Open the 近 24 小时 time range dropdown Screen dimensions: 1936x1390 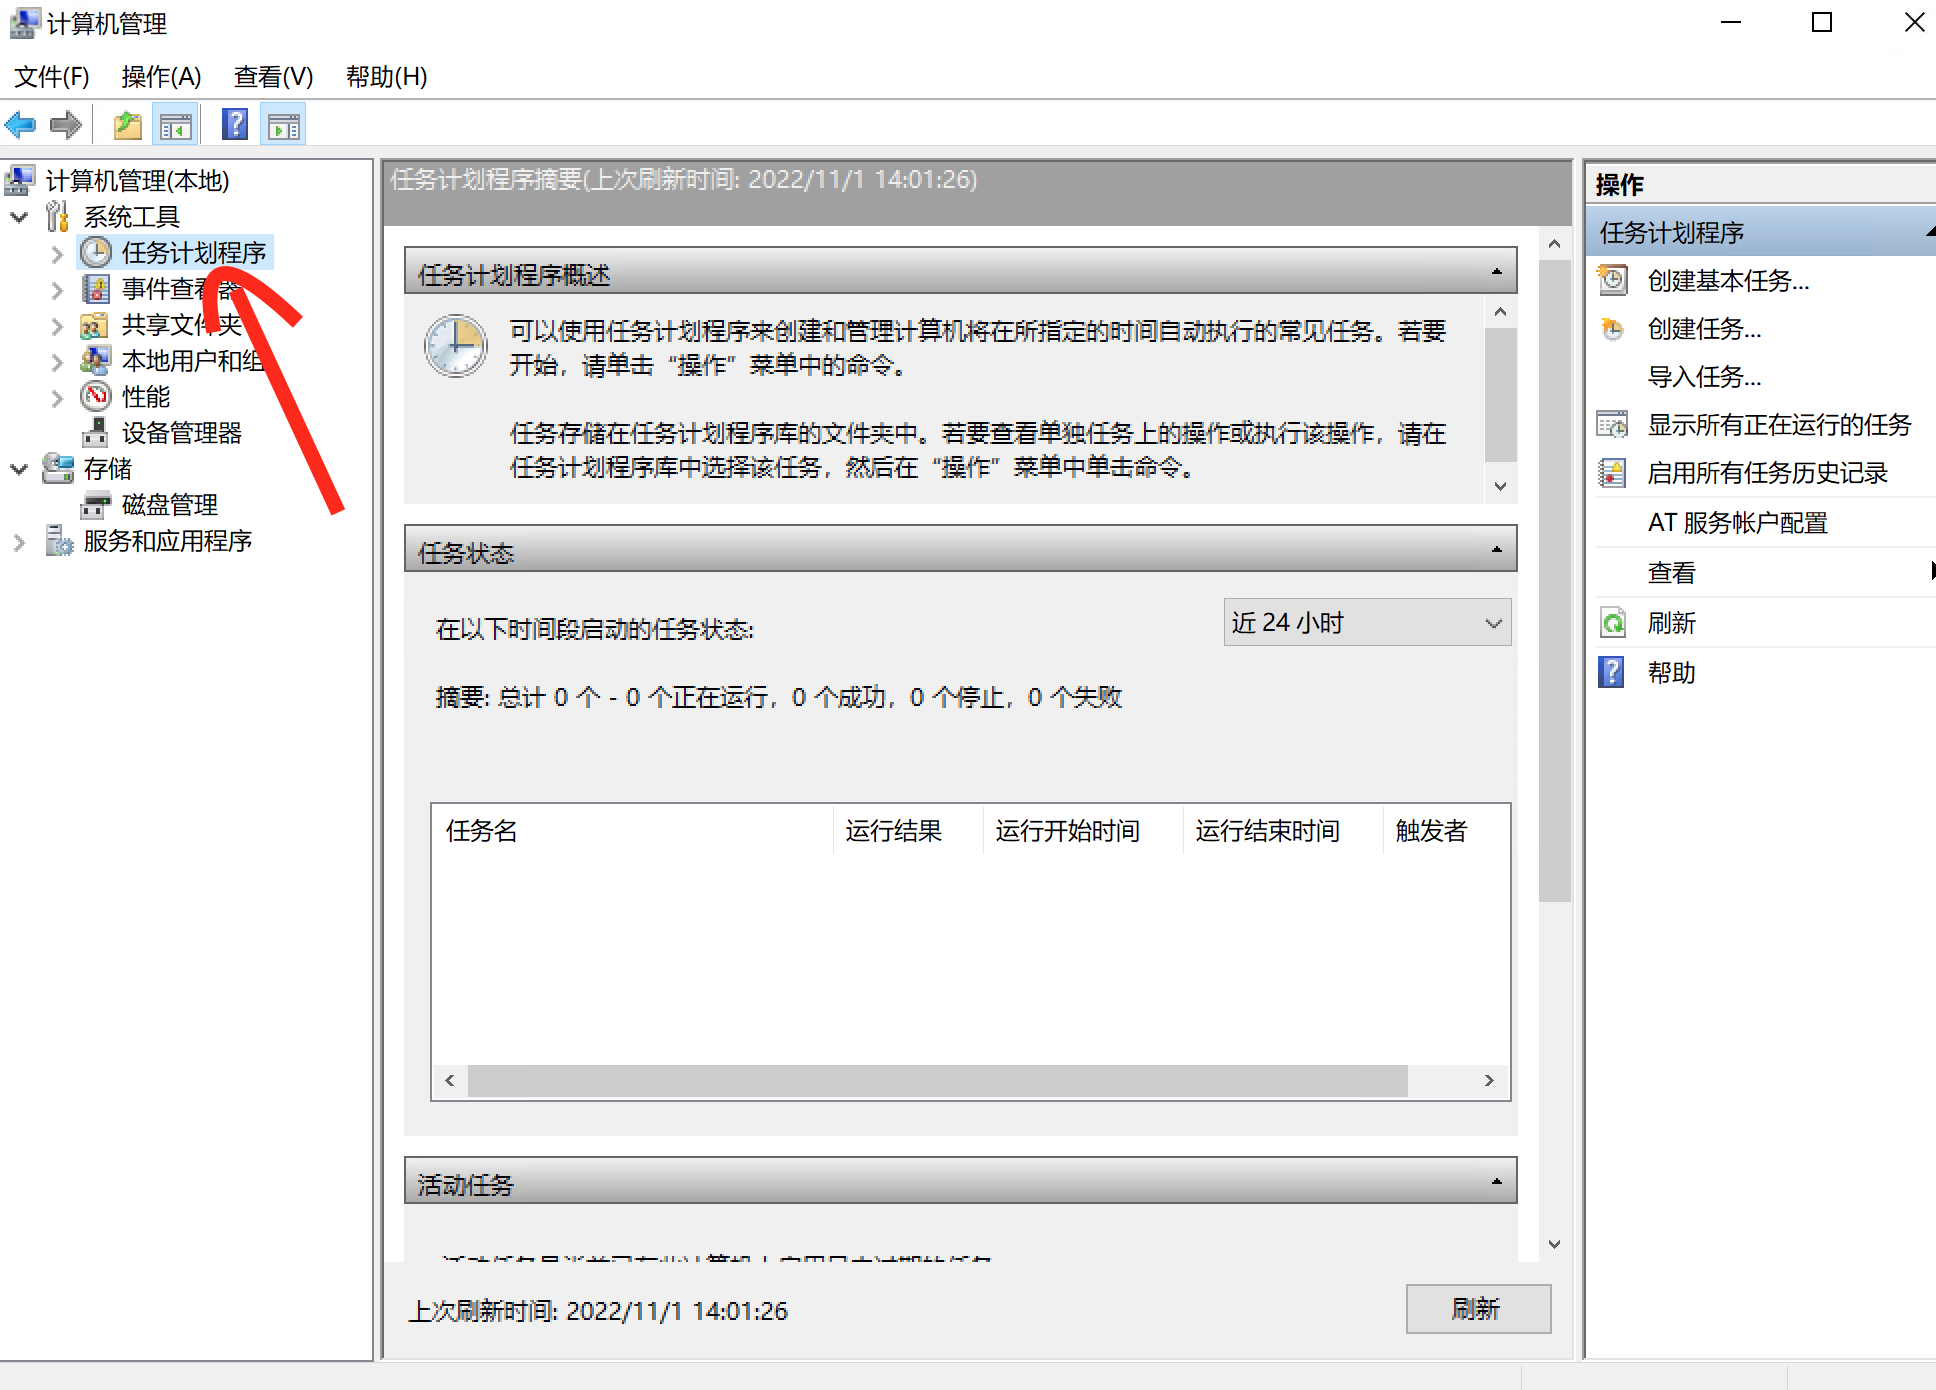point(1367,622)
